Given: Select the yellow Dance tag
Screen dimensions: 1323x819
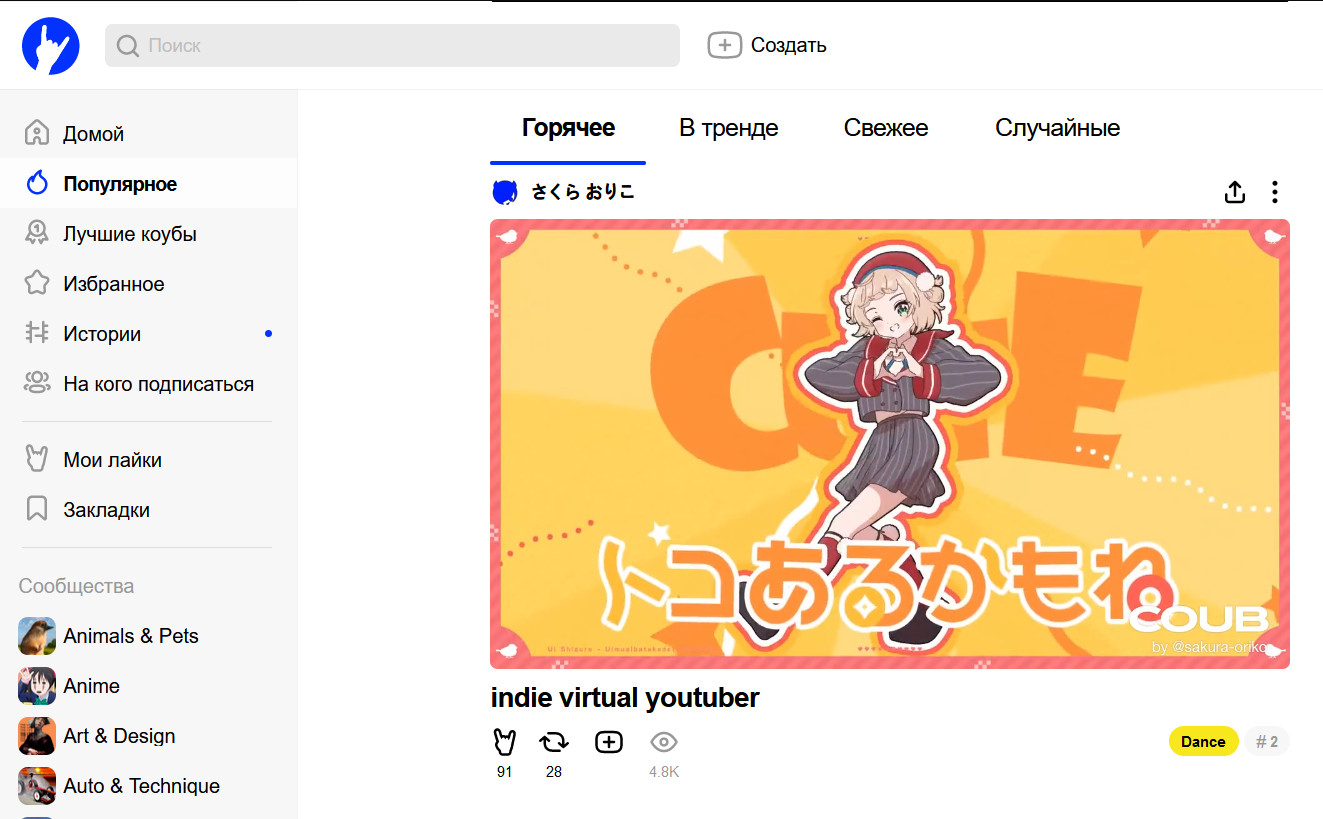Looking at the screenshot, I should point(1204,742).
